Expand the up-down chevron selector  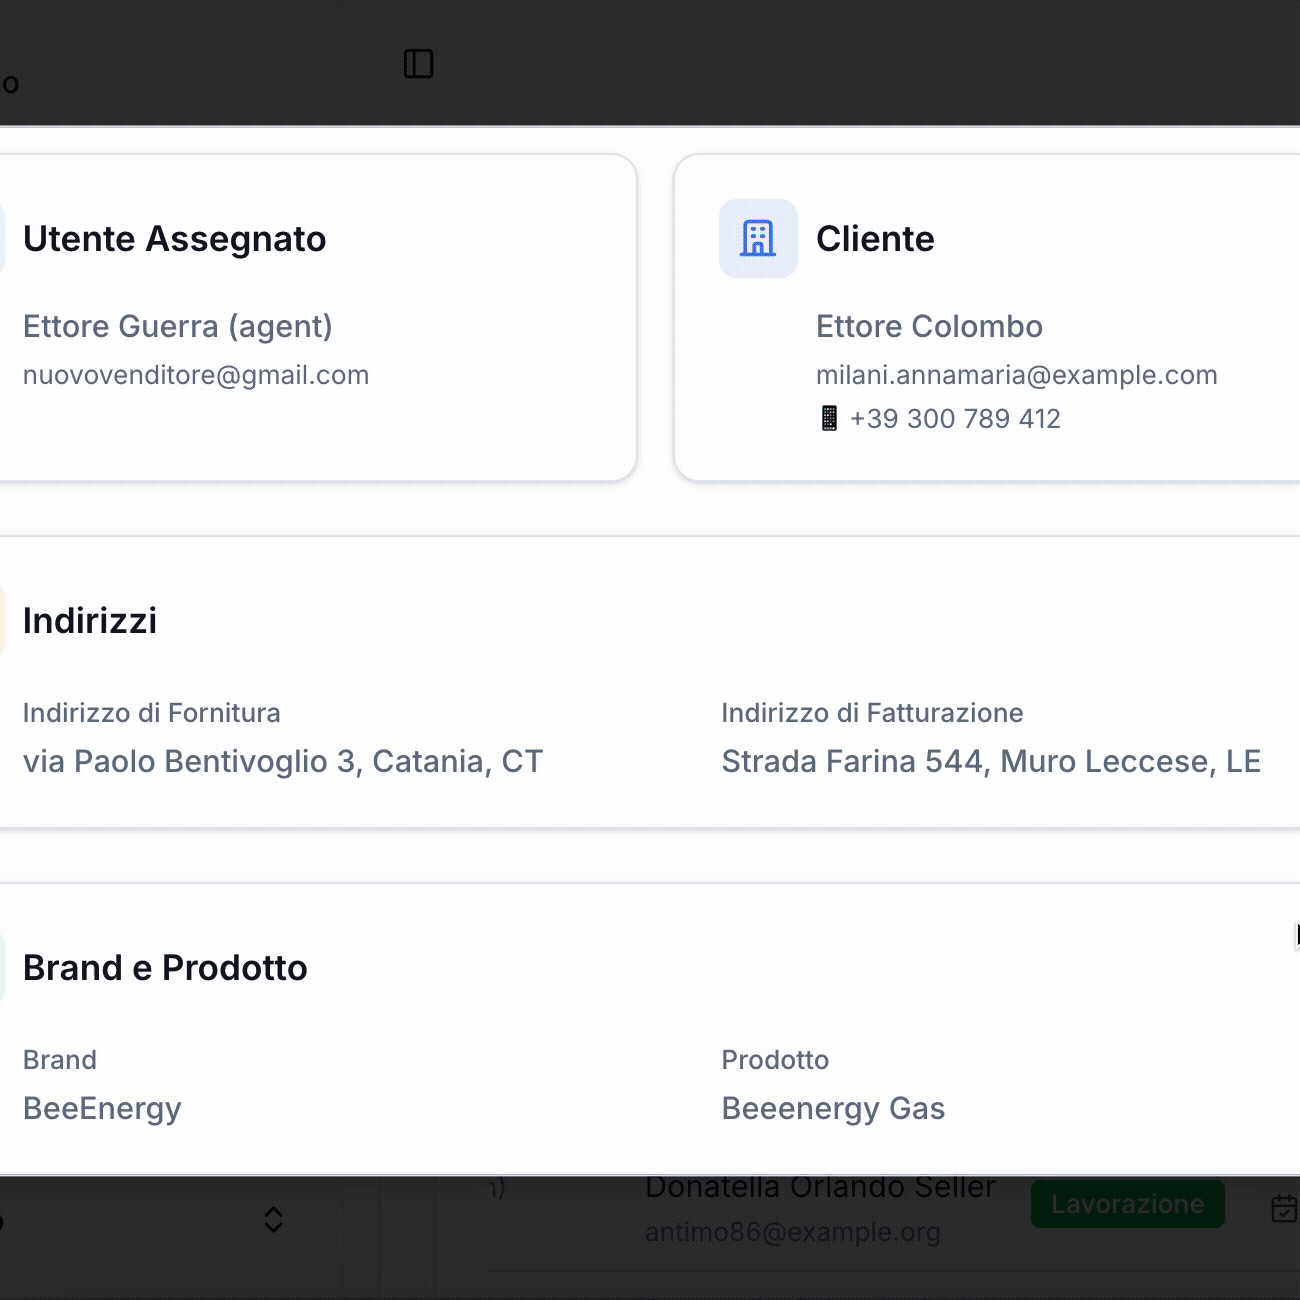[x=273, y=1219]
